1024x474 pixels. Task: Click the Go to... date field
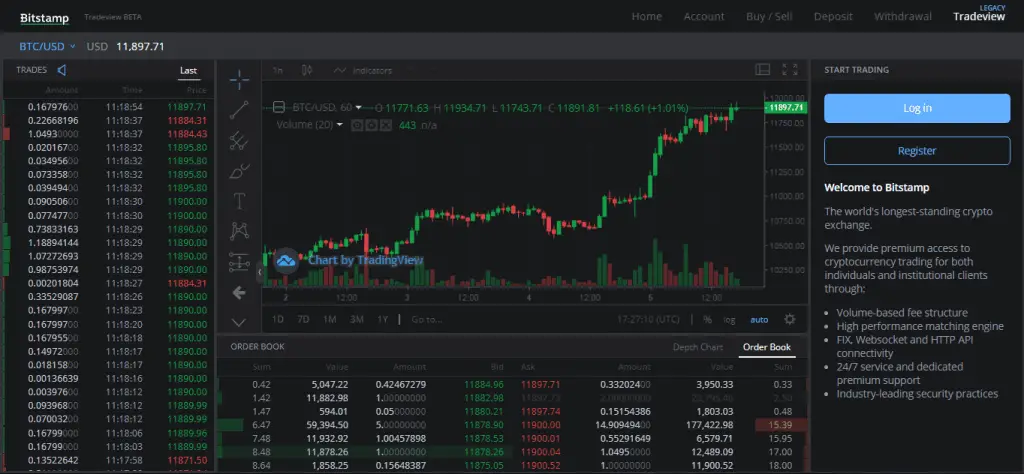coord(426,319)
